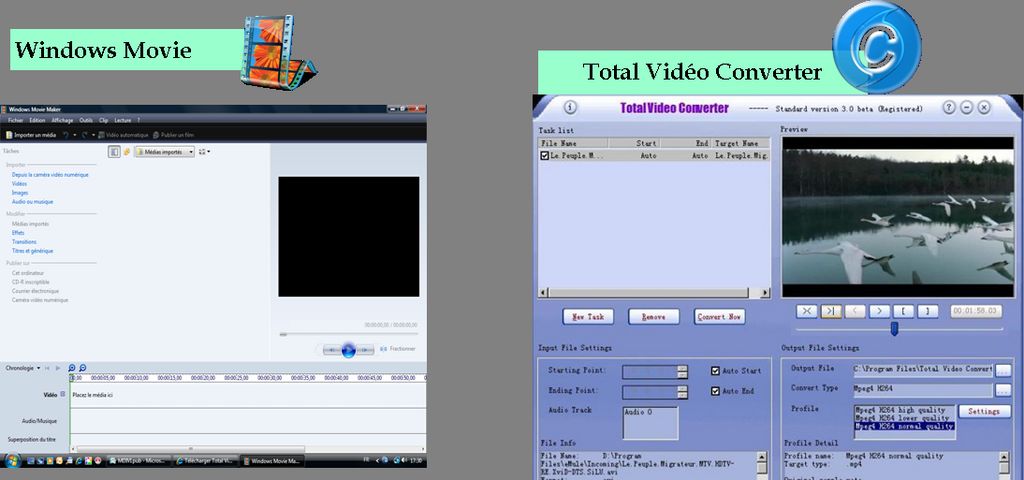Open the Lecture menu in Movie Maker

point(123,120)
